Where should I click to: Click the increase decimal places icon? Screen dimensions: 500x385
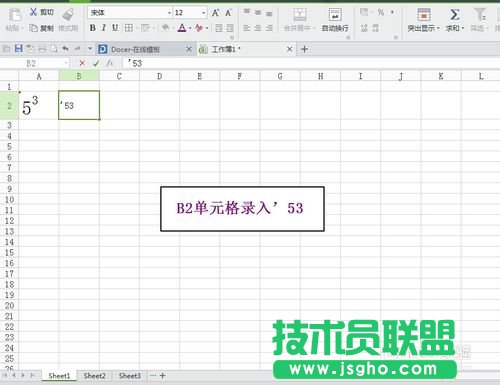tap(364, 28)
